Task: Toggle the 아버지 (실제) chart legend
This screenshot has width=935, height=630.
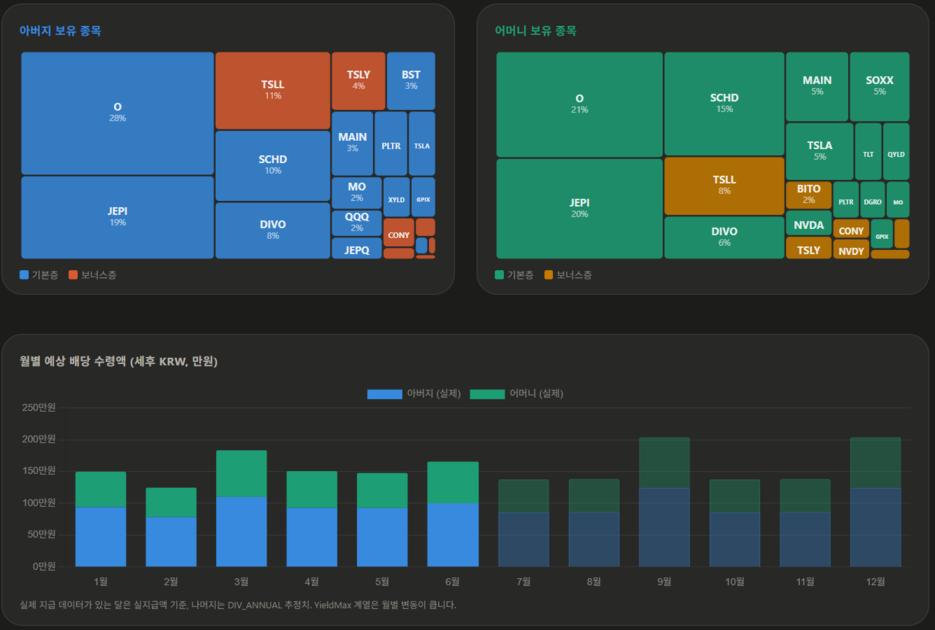Action: [414, 393]
